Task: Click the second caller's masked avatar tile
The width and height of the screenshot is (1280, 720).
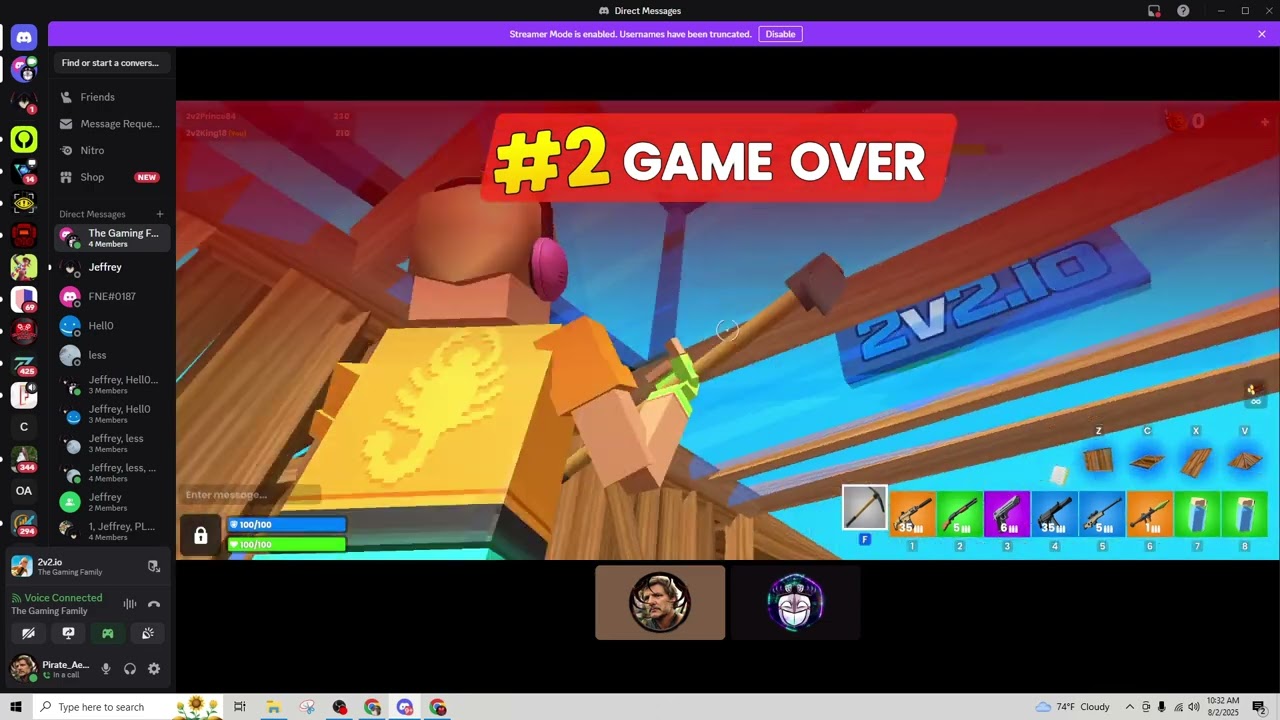Action: [x=796, y=603]
